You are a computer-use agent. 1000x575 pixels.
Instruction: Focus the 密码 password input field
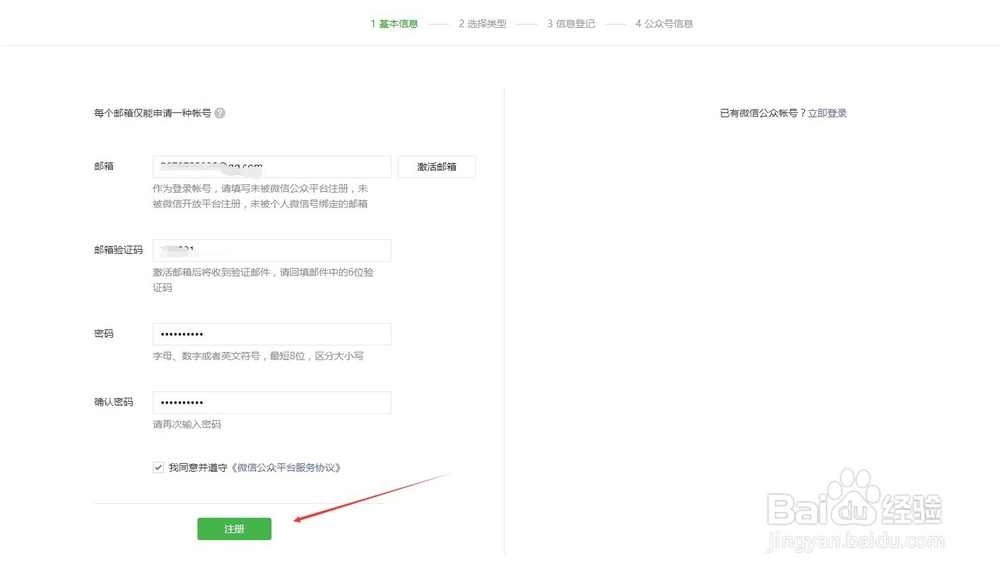click(x=272, y=333)
